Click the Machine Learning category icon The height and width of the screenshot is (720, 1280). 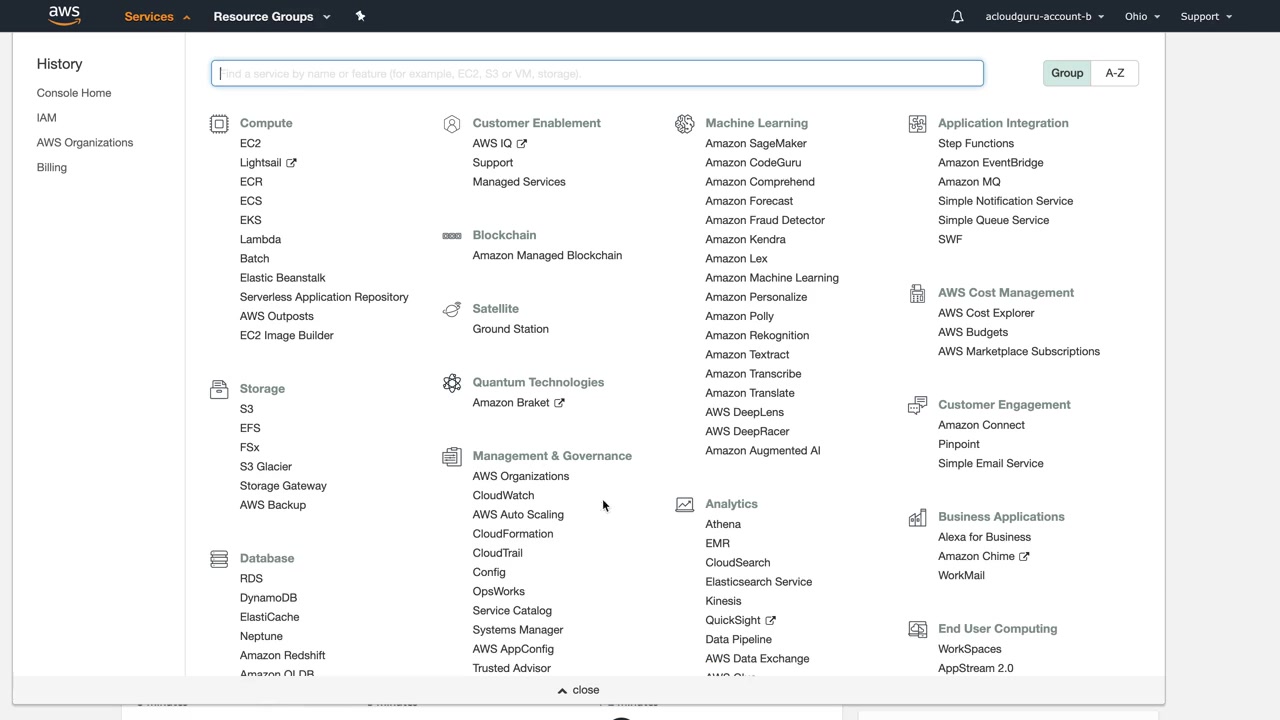click(685, 124)
